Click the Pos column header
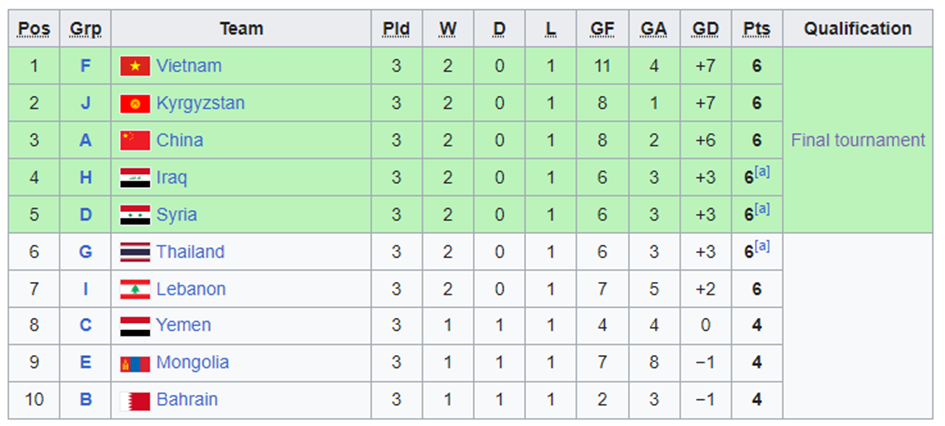This screenshot has width=945, height=426. point(34,29)
